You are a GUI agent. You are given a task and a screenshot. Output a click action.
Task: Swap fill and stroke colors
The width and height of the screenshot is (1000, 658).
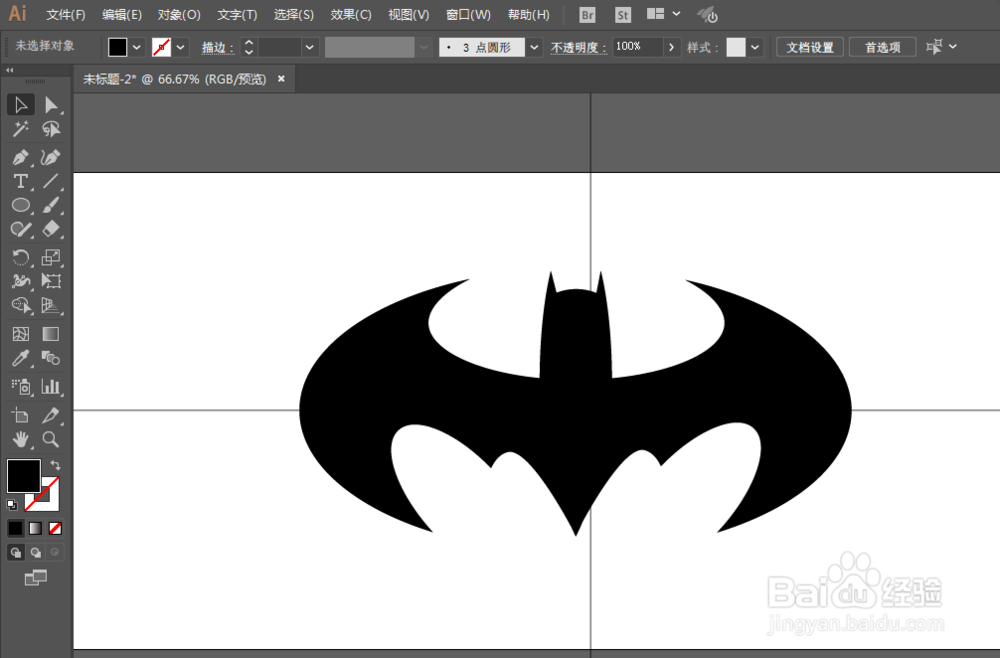tap(57, 463)
